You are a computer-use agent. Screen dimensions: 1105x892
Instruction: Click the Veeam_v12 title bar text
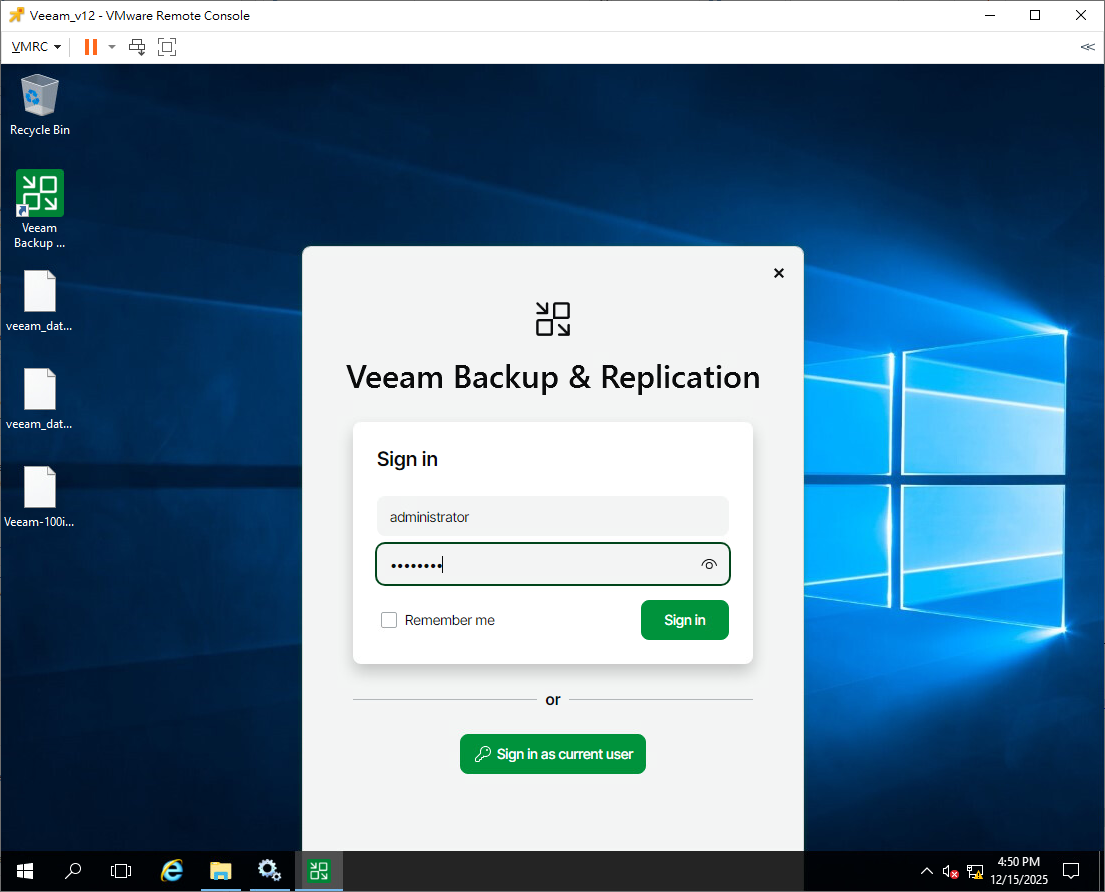pyautogui.click(x=140, y=16)
